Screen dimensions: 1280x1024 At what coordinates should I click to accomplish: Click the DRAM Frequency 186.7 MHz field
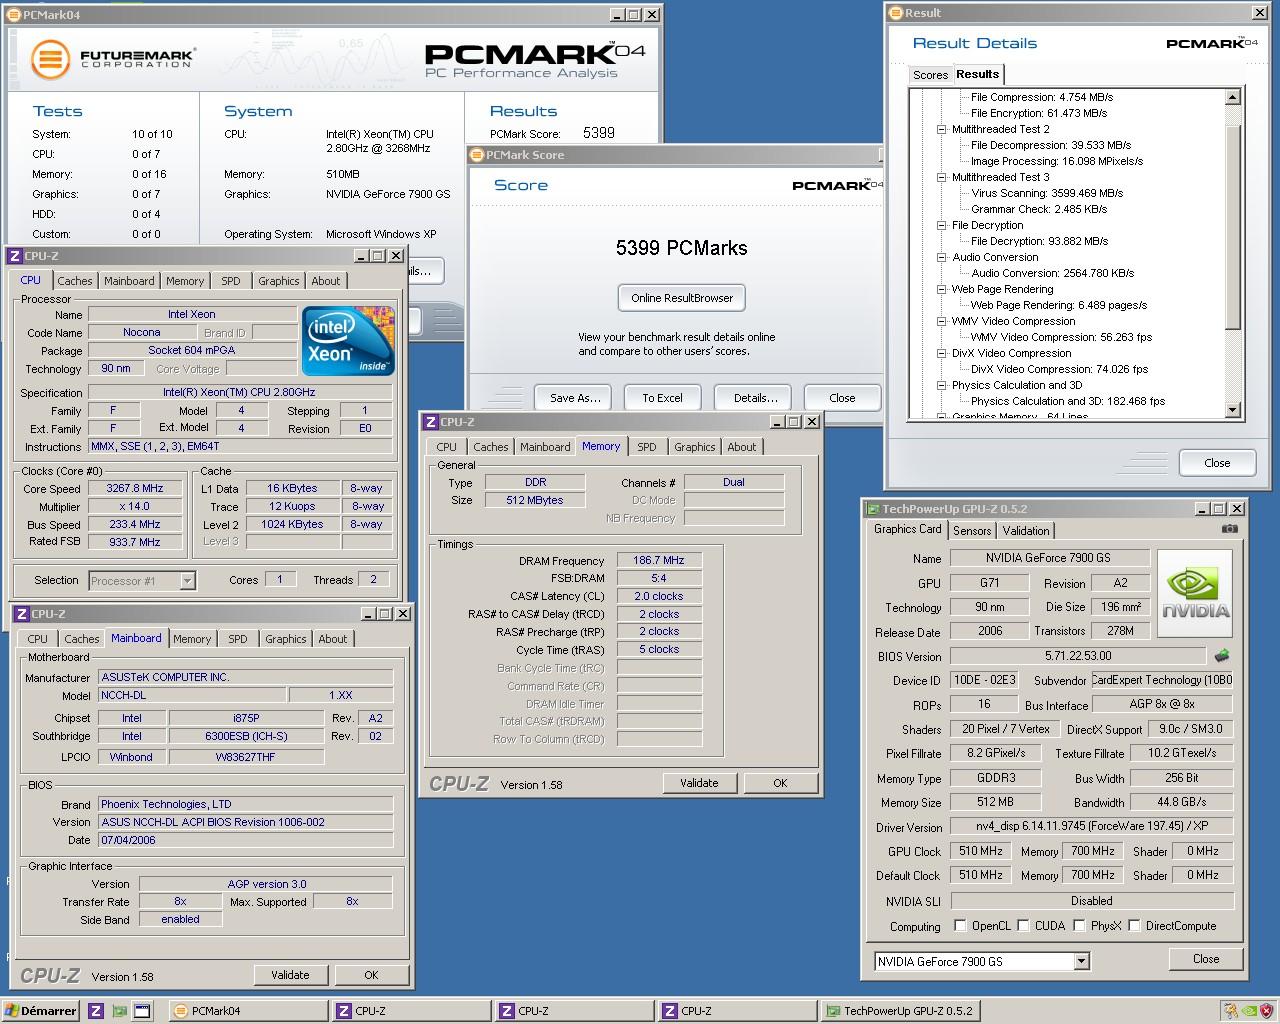[x=659, y=560]
